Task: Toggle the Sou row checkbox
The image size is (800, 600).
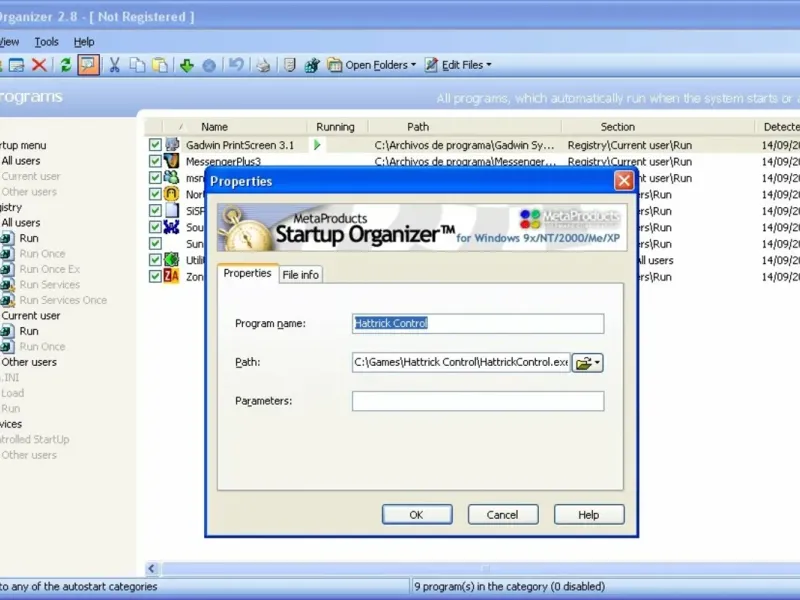Action: [156, 227]
